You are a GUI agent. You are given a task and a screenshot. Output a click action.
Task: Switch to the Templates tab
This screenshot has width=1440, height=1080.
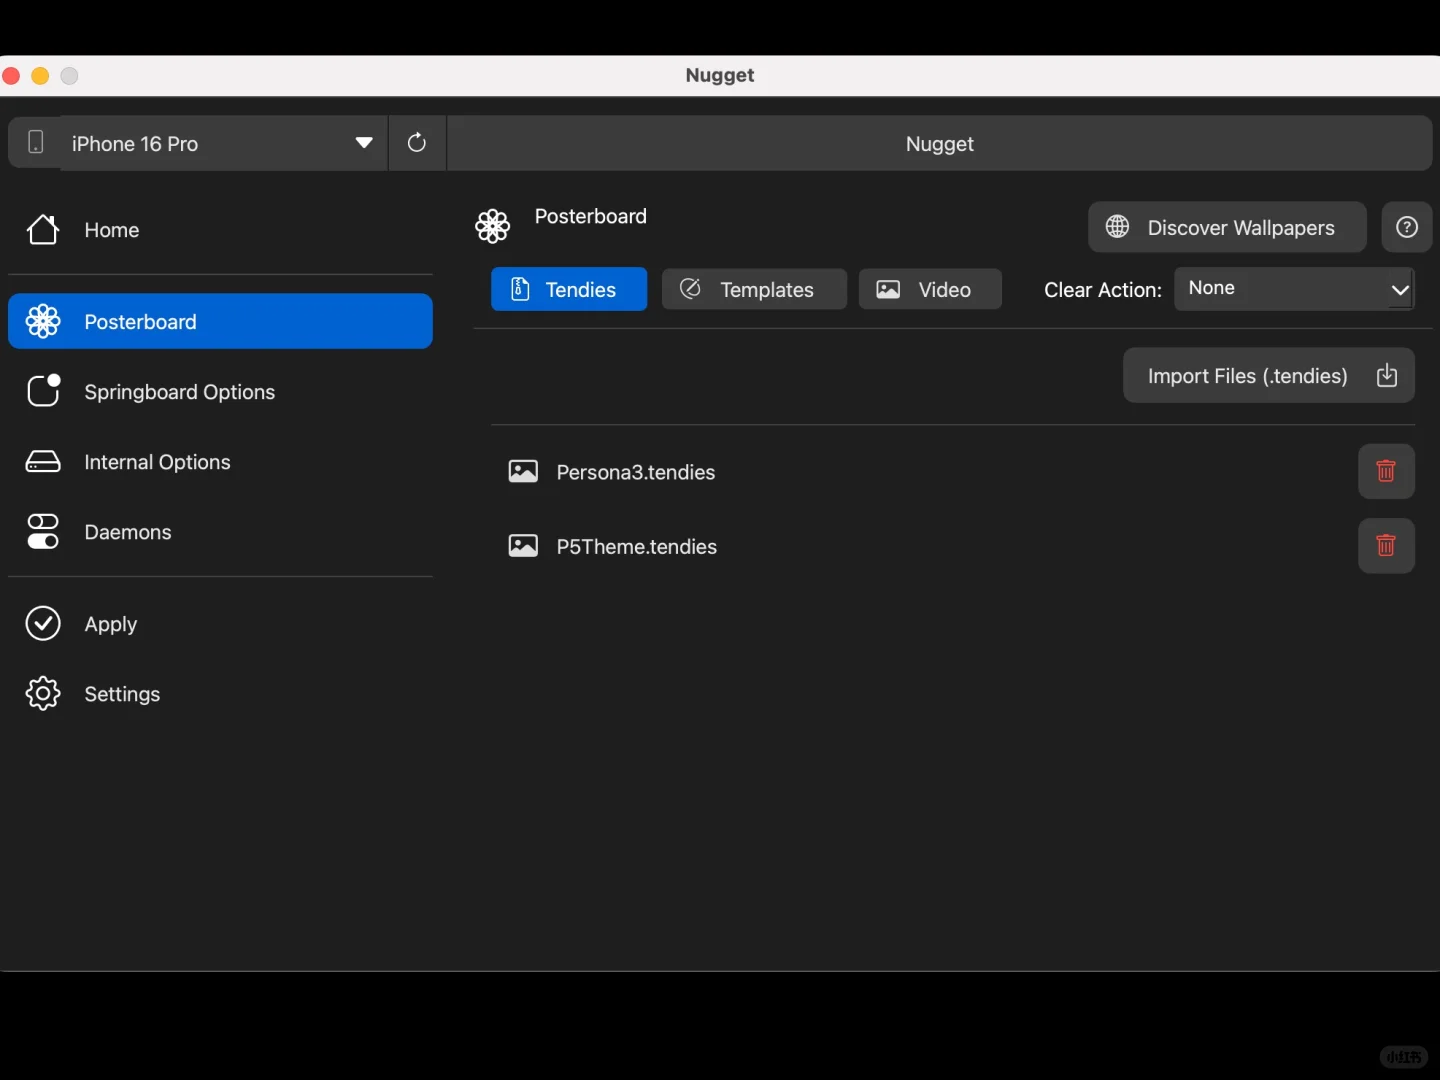[754, 289]
